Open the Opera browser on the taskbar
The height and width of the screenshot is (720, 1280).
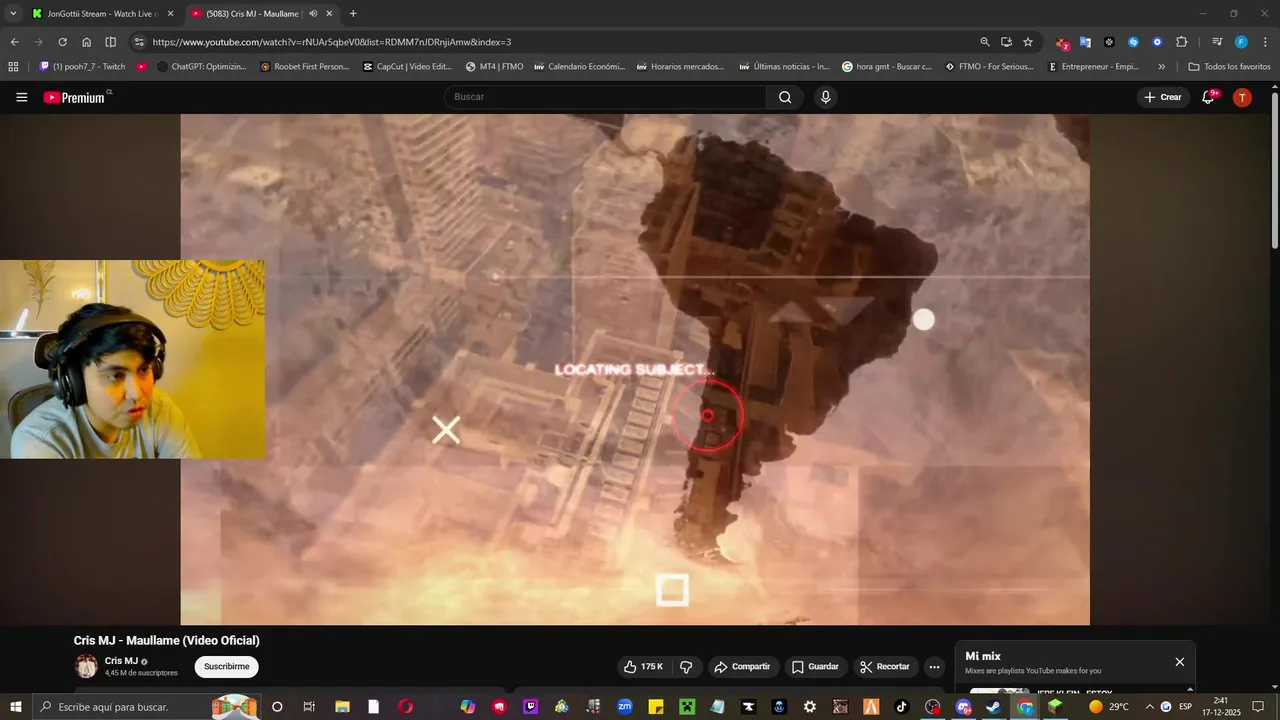point(405,707)
